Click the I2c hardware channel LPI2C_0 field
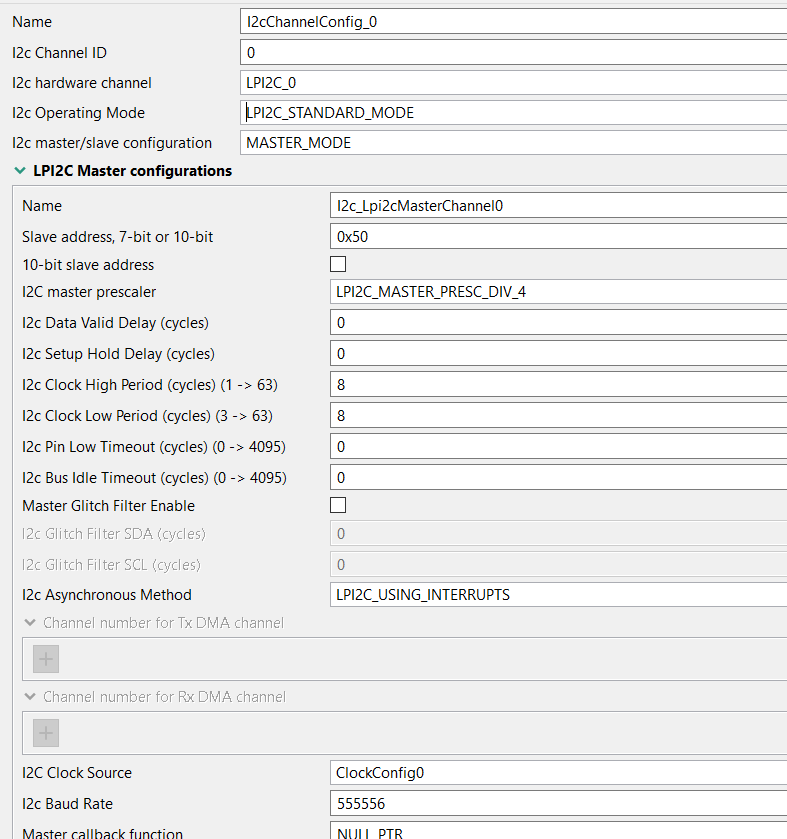787x839 pixels. pyautogui.click(x=500, y=83)
